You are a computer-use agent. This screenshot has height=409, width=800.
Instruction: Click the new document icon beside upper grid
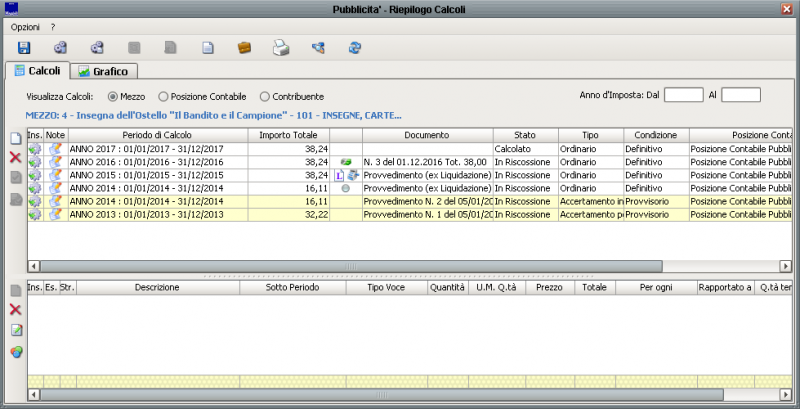click(x=15, y=138)
